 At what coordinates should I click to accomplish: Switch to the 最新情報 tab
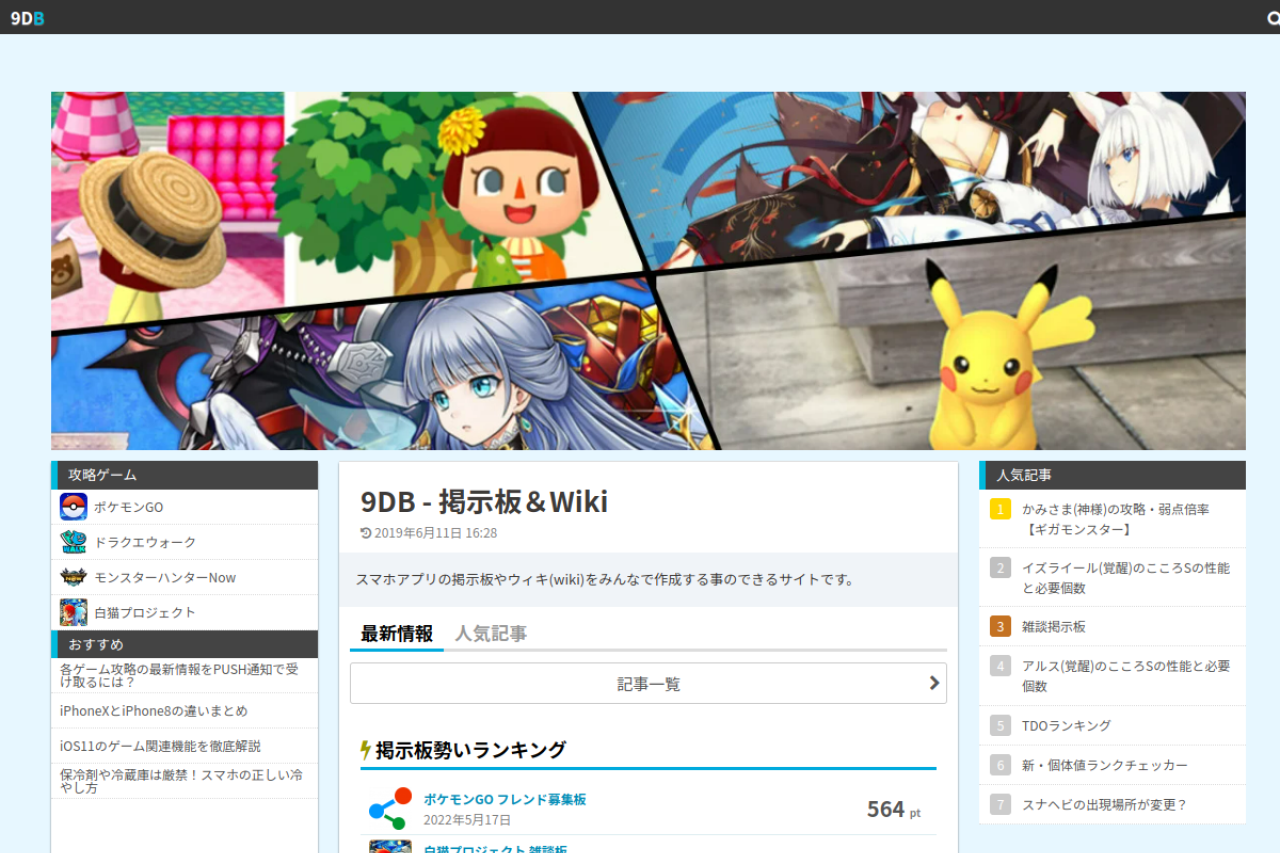[x=397, y=634]
